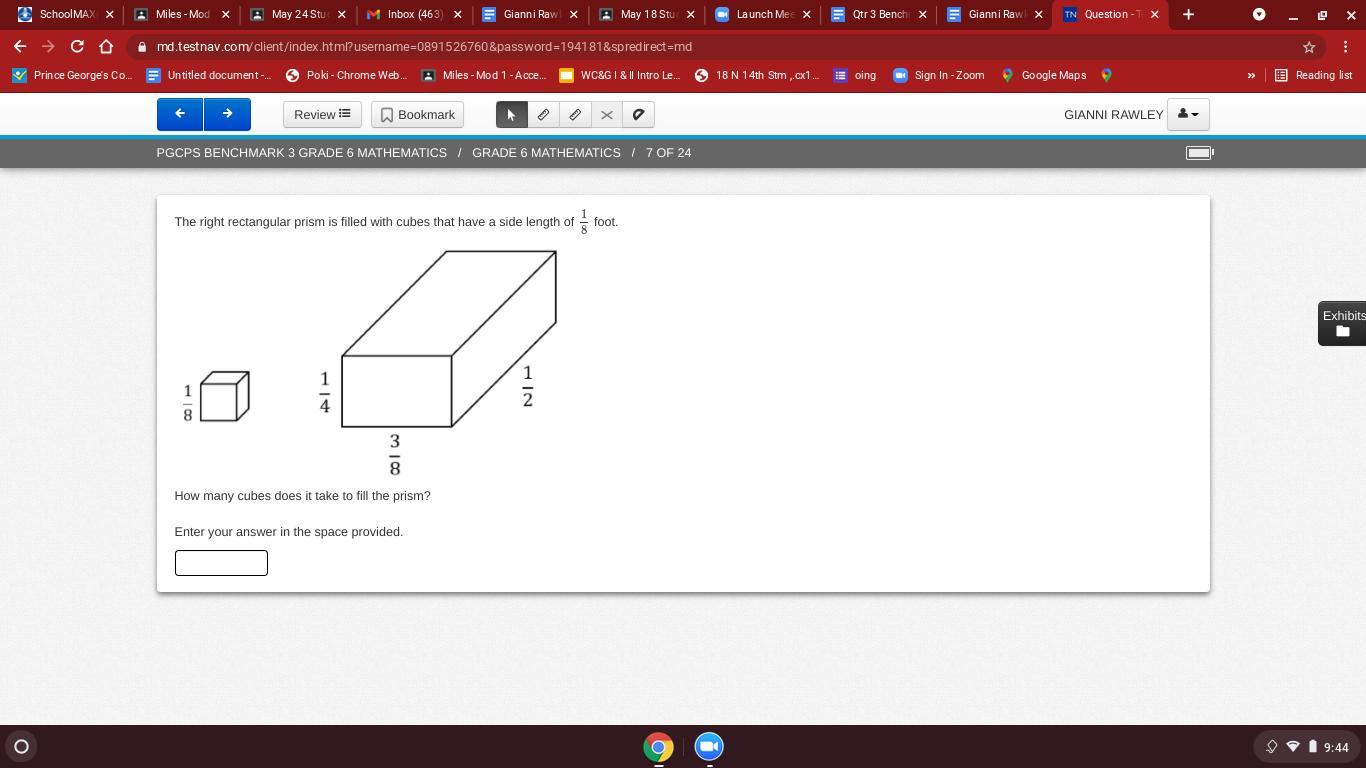Click the '7 OF 24' question counter
Screen dimensions: 1366x768
coord(668,153)
